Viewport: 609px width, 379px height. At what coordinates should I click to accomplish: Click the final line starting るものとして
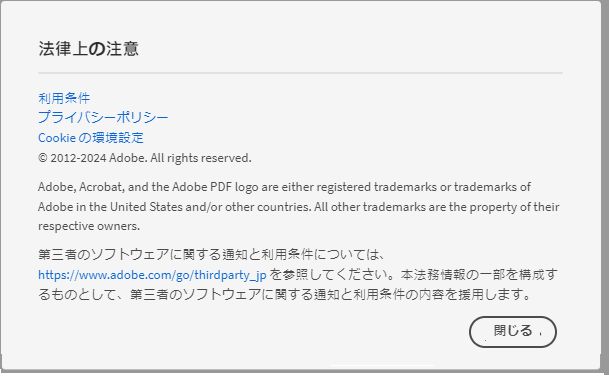point(285,294)
